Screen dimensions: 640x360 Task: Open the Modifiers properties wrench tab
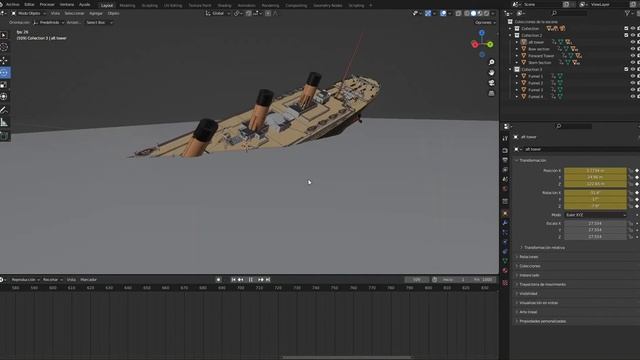pos(505,223)
